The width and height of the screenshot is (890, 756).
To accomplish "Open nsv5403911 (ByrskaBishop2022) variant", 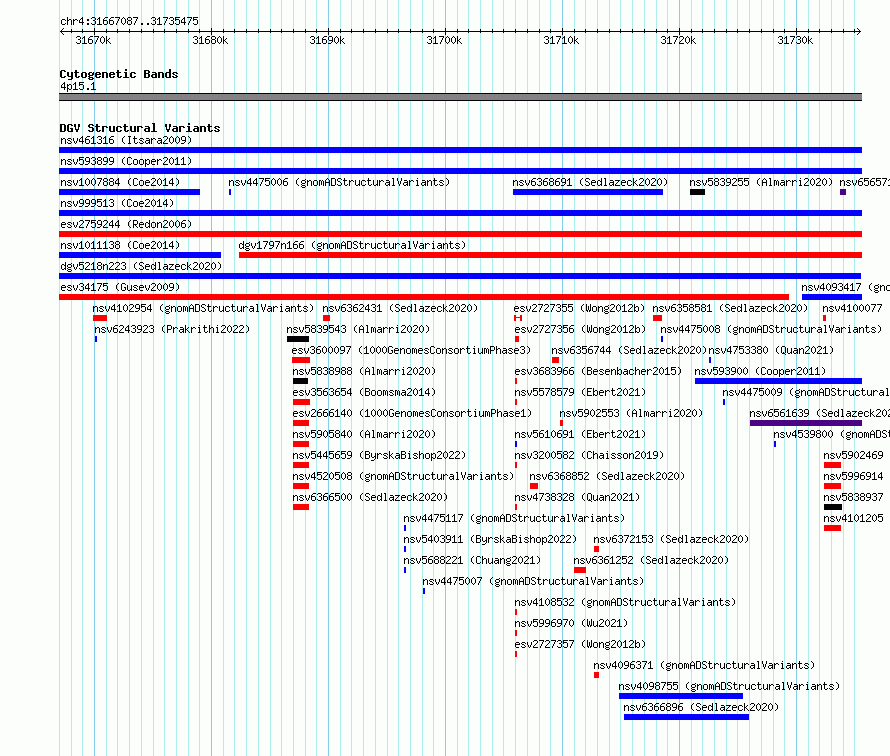I will coord(490,539).
